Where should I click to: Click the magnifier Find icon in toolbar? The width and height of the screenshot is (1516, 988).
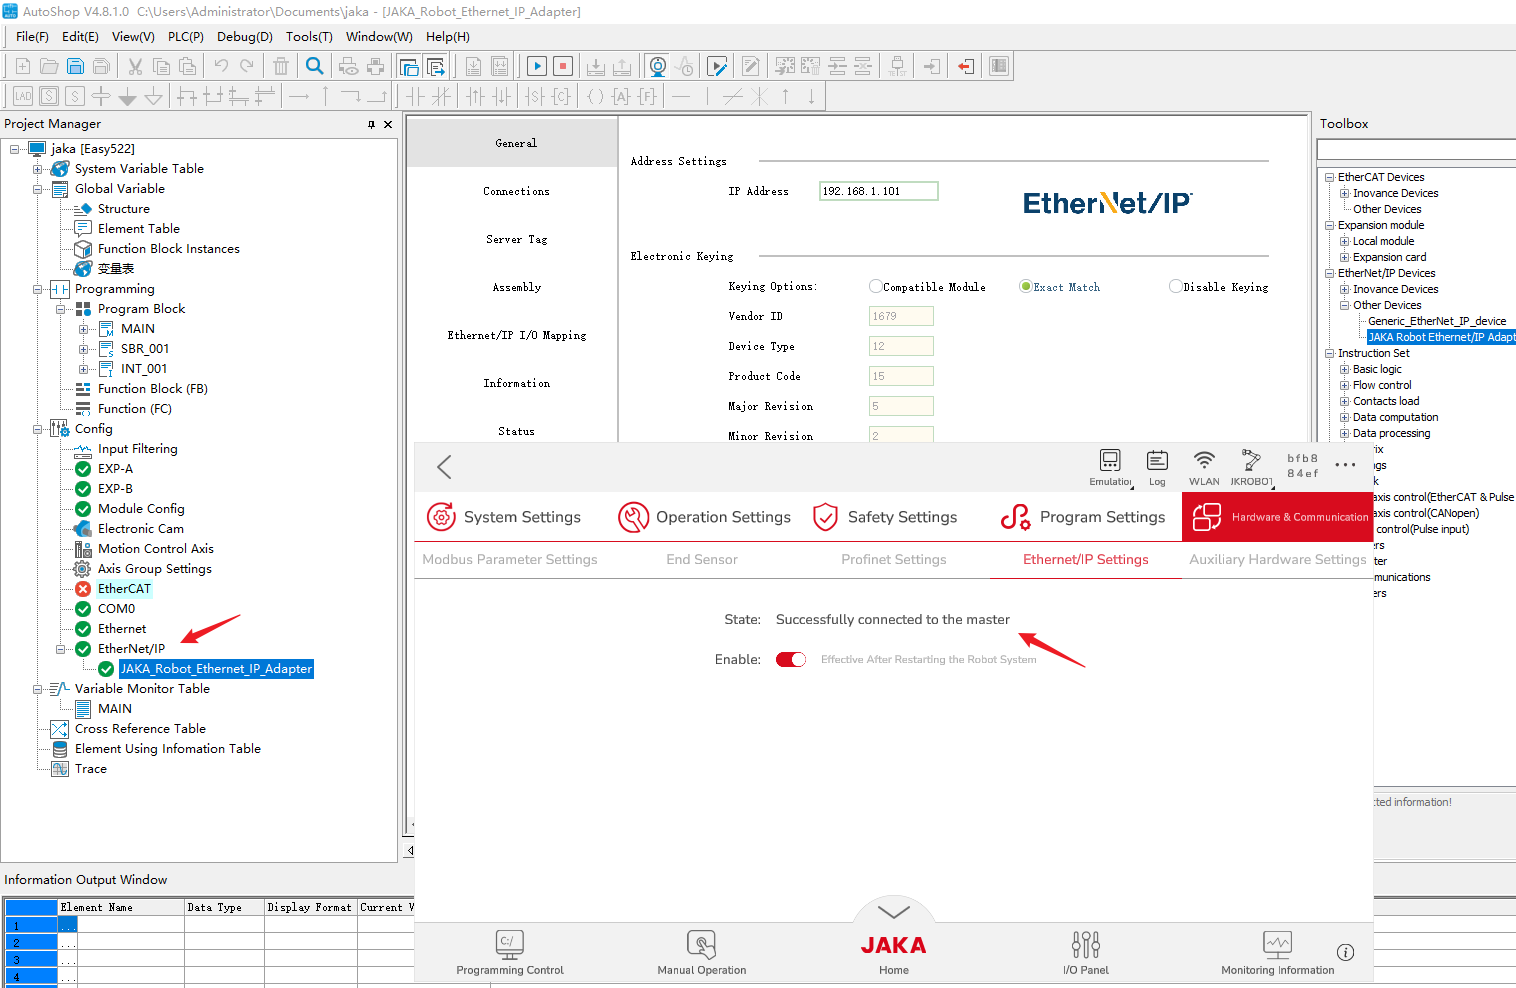[314, 67]
